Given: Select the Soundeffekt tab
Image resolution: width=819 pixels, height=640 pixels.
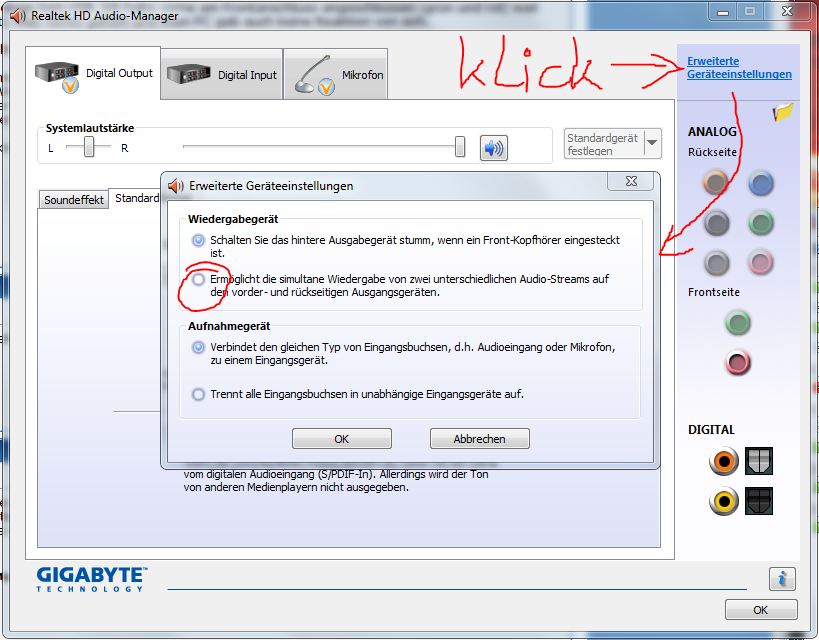Looking at the screenshot, I should coord(74,200).
